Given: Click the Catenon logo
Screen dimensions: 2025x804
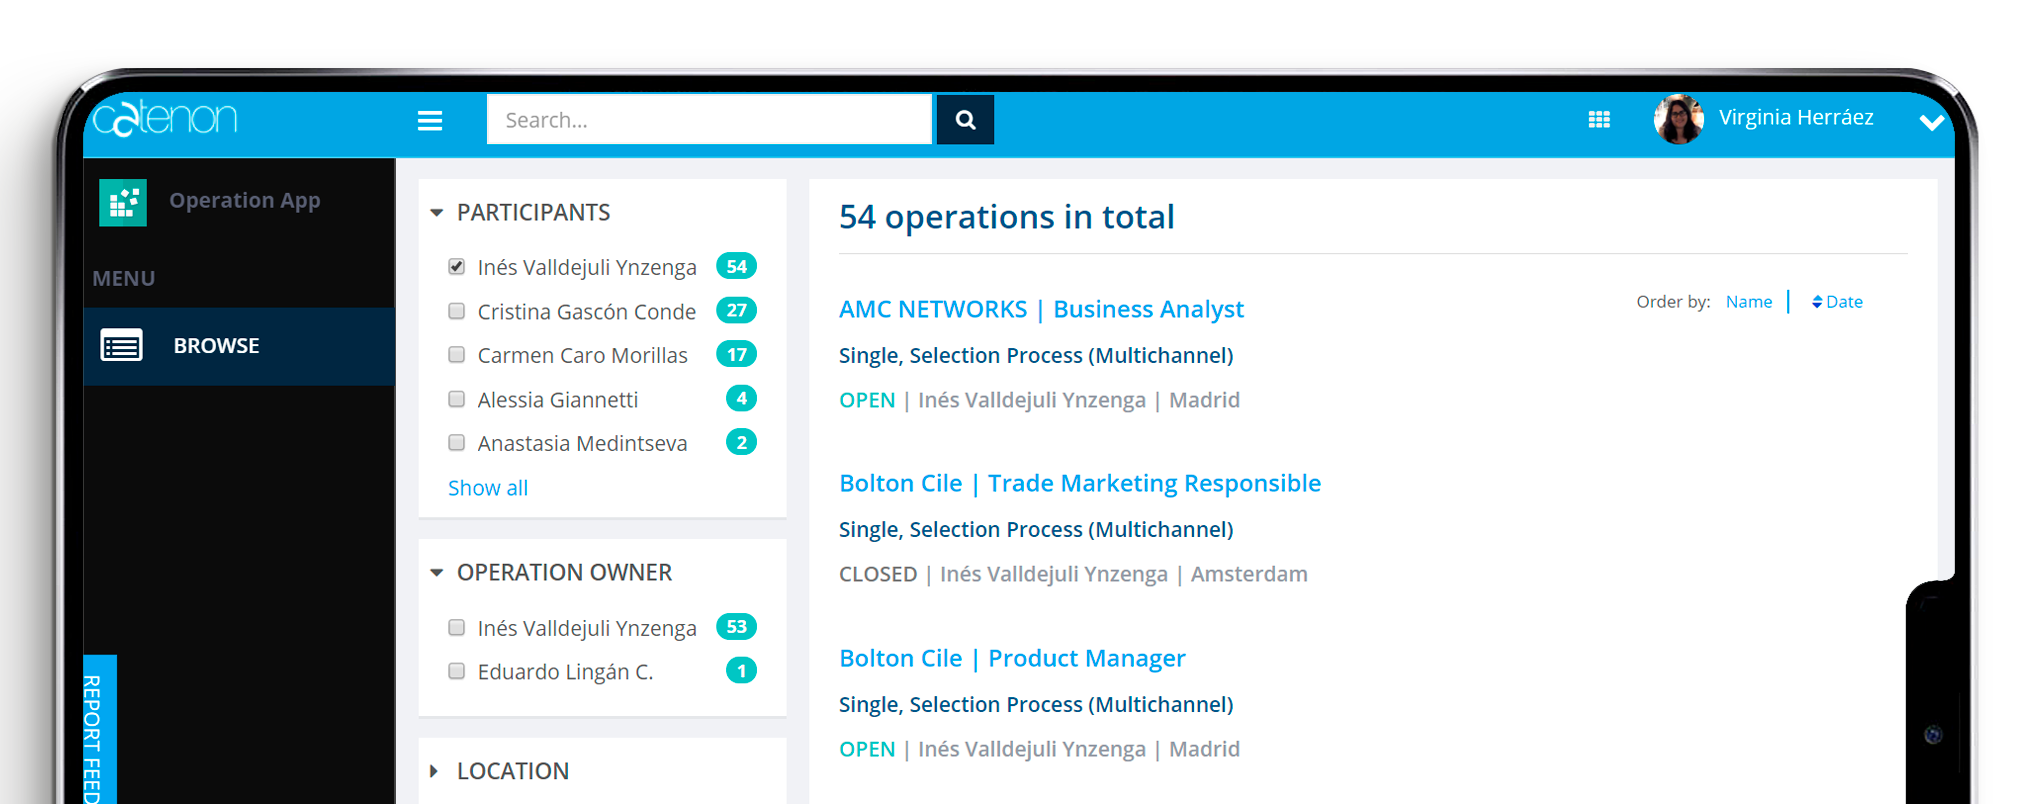Looking at the screenshot, I should coord(165,119).
